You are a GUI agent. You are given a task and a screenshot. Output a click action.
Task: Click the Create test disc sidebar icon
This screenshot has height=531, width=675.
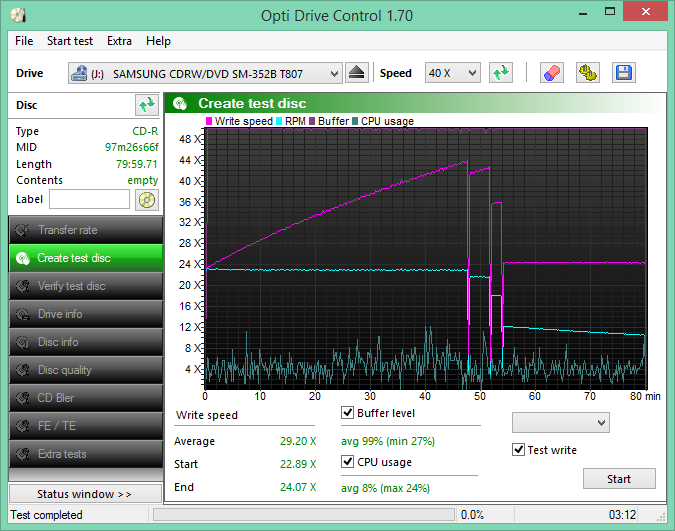point(22,258)
